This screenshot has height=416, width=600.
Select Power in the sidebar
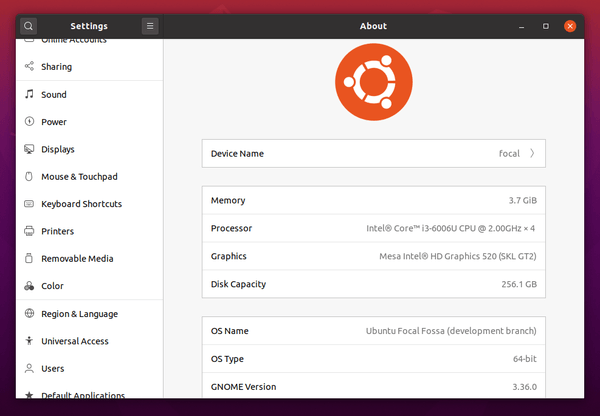click(90, 122)
